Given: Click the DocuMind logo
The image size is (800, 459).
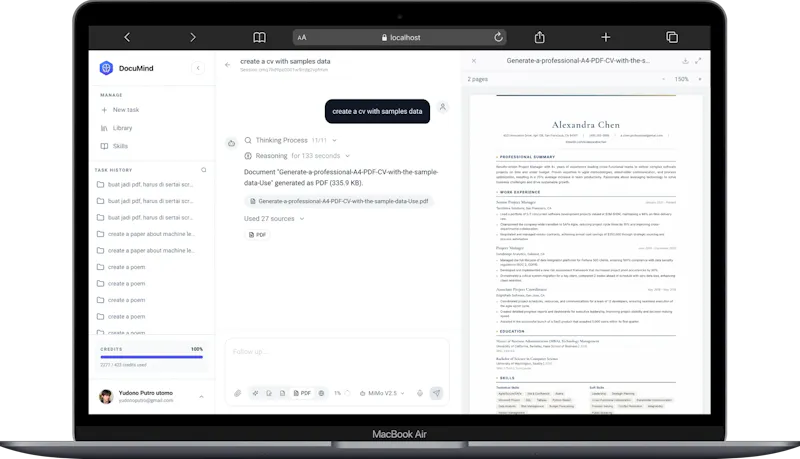Looking at the screenshot, I should [106, 68].
